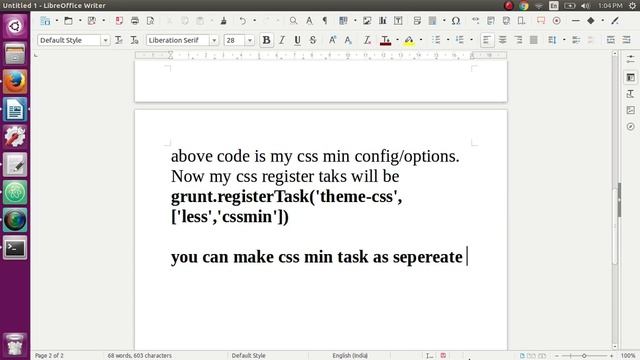Open the Terminal from the launcher
Viewport: 640px width, 360px height.
click(15, 248)
